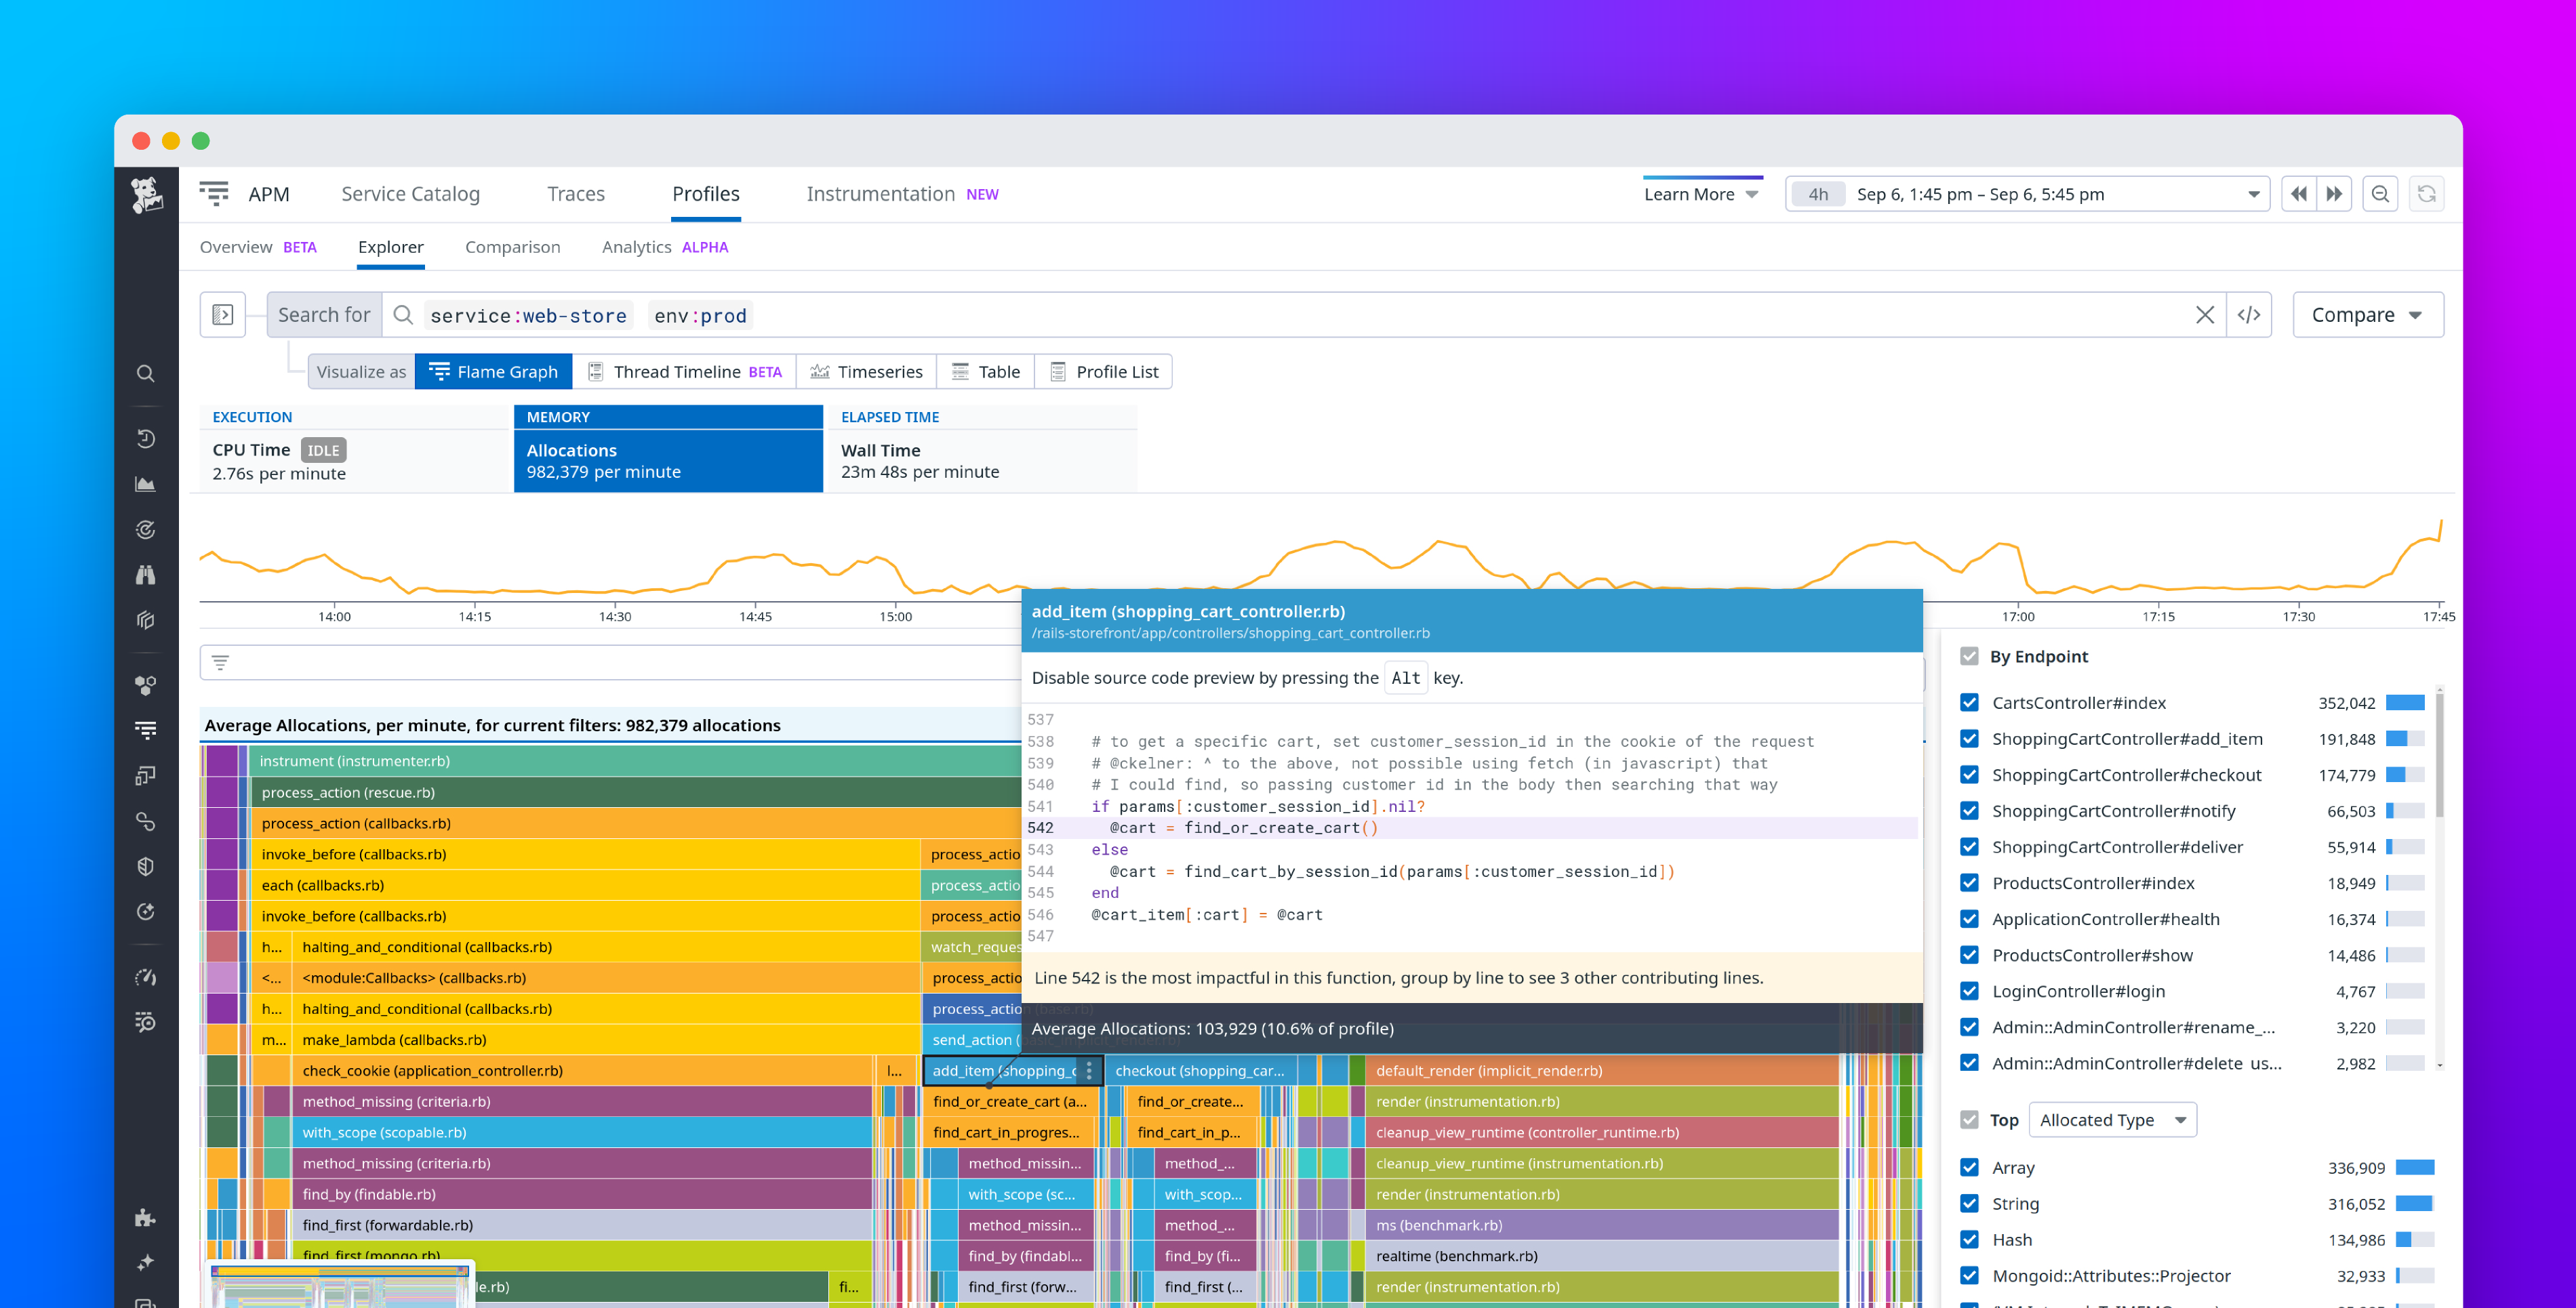
Task: Step back in time with rewind arrows
Action: pos(2299,193)
